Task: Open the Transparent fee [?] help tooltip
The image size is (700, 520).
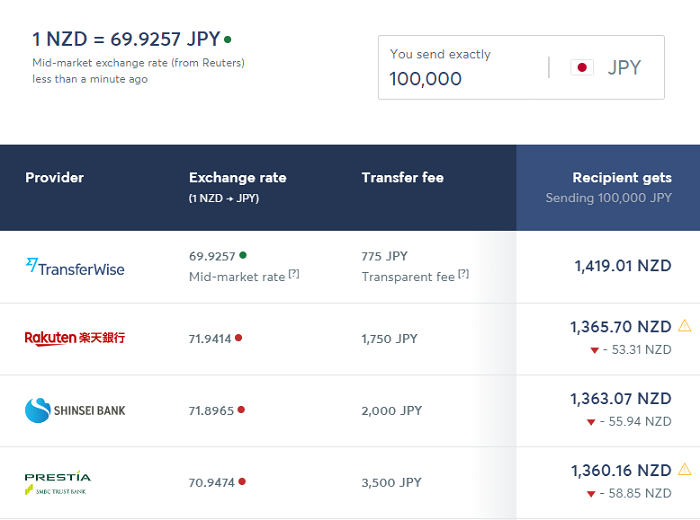Action: [463, 274]
